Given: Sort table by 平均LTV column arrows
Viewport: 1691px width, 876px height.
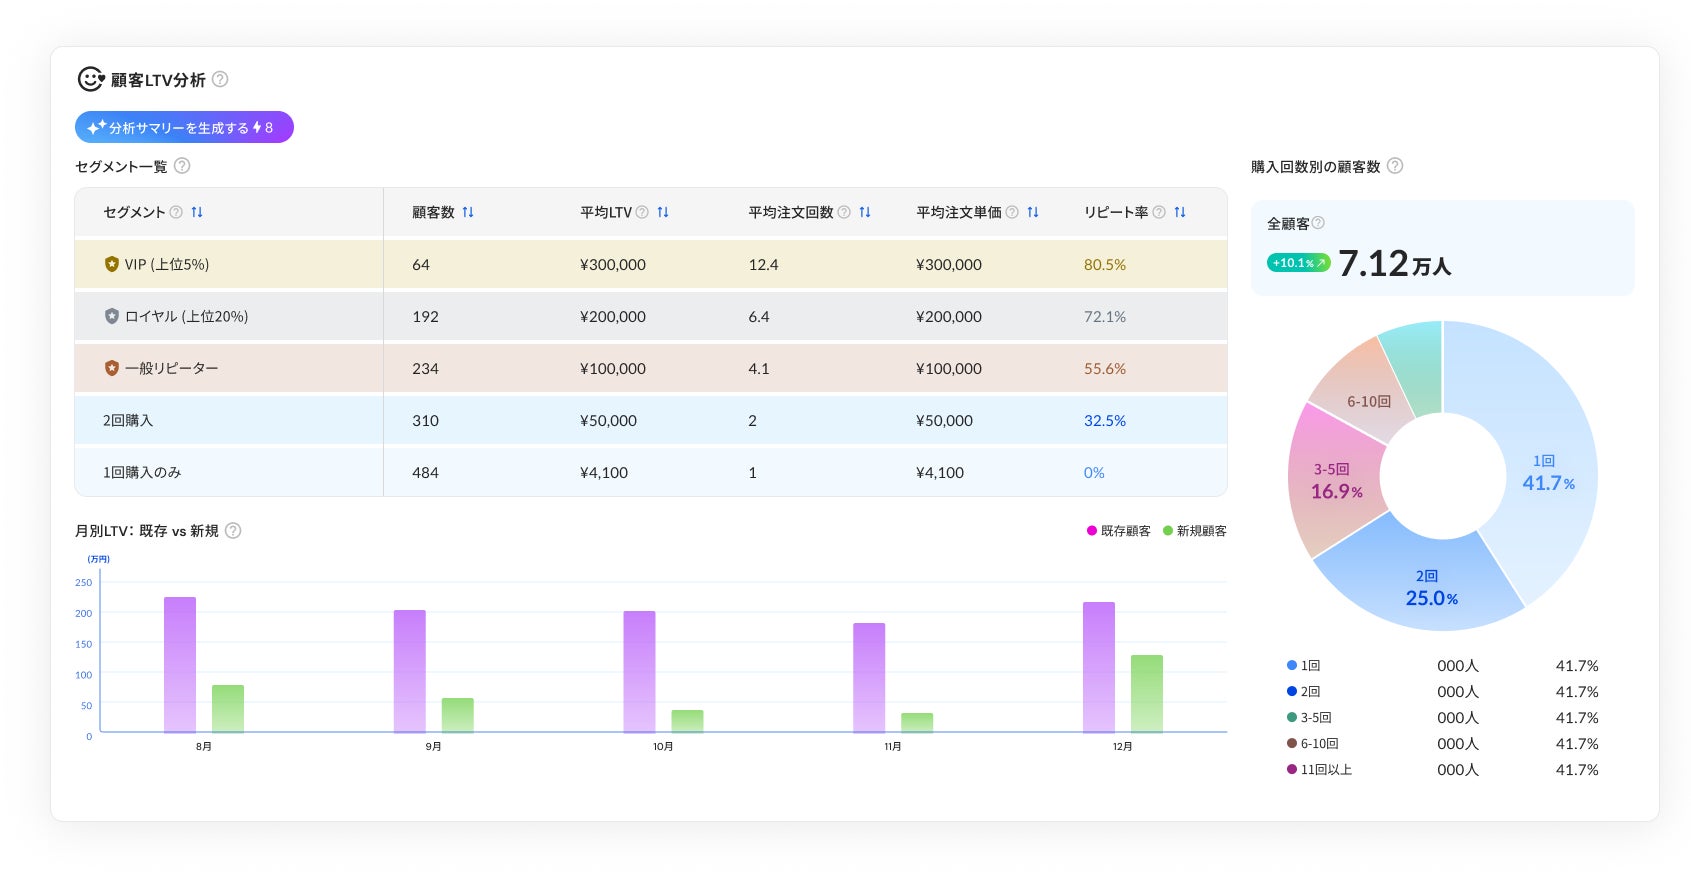Looking at the screenshot, I should click(x=663, y=212).
